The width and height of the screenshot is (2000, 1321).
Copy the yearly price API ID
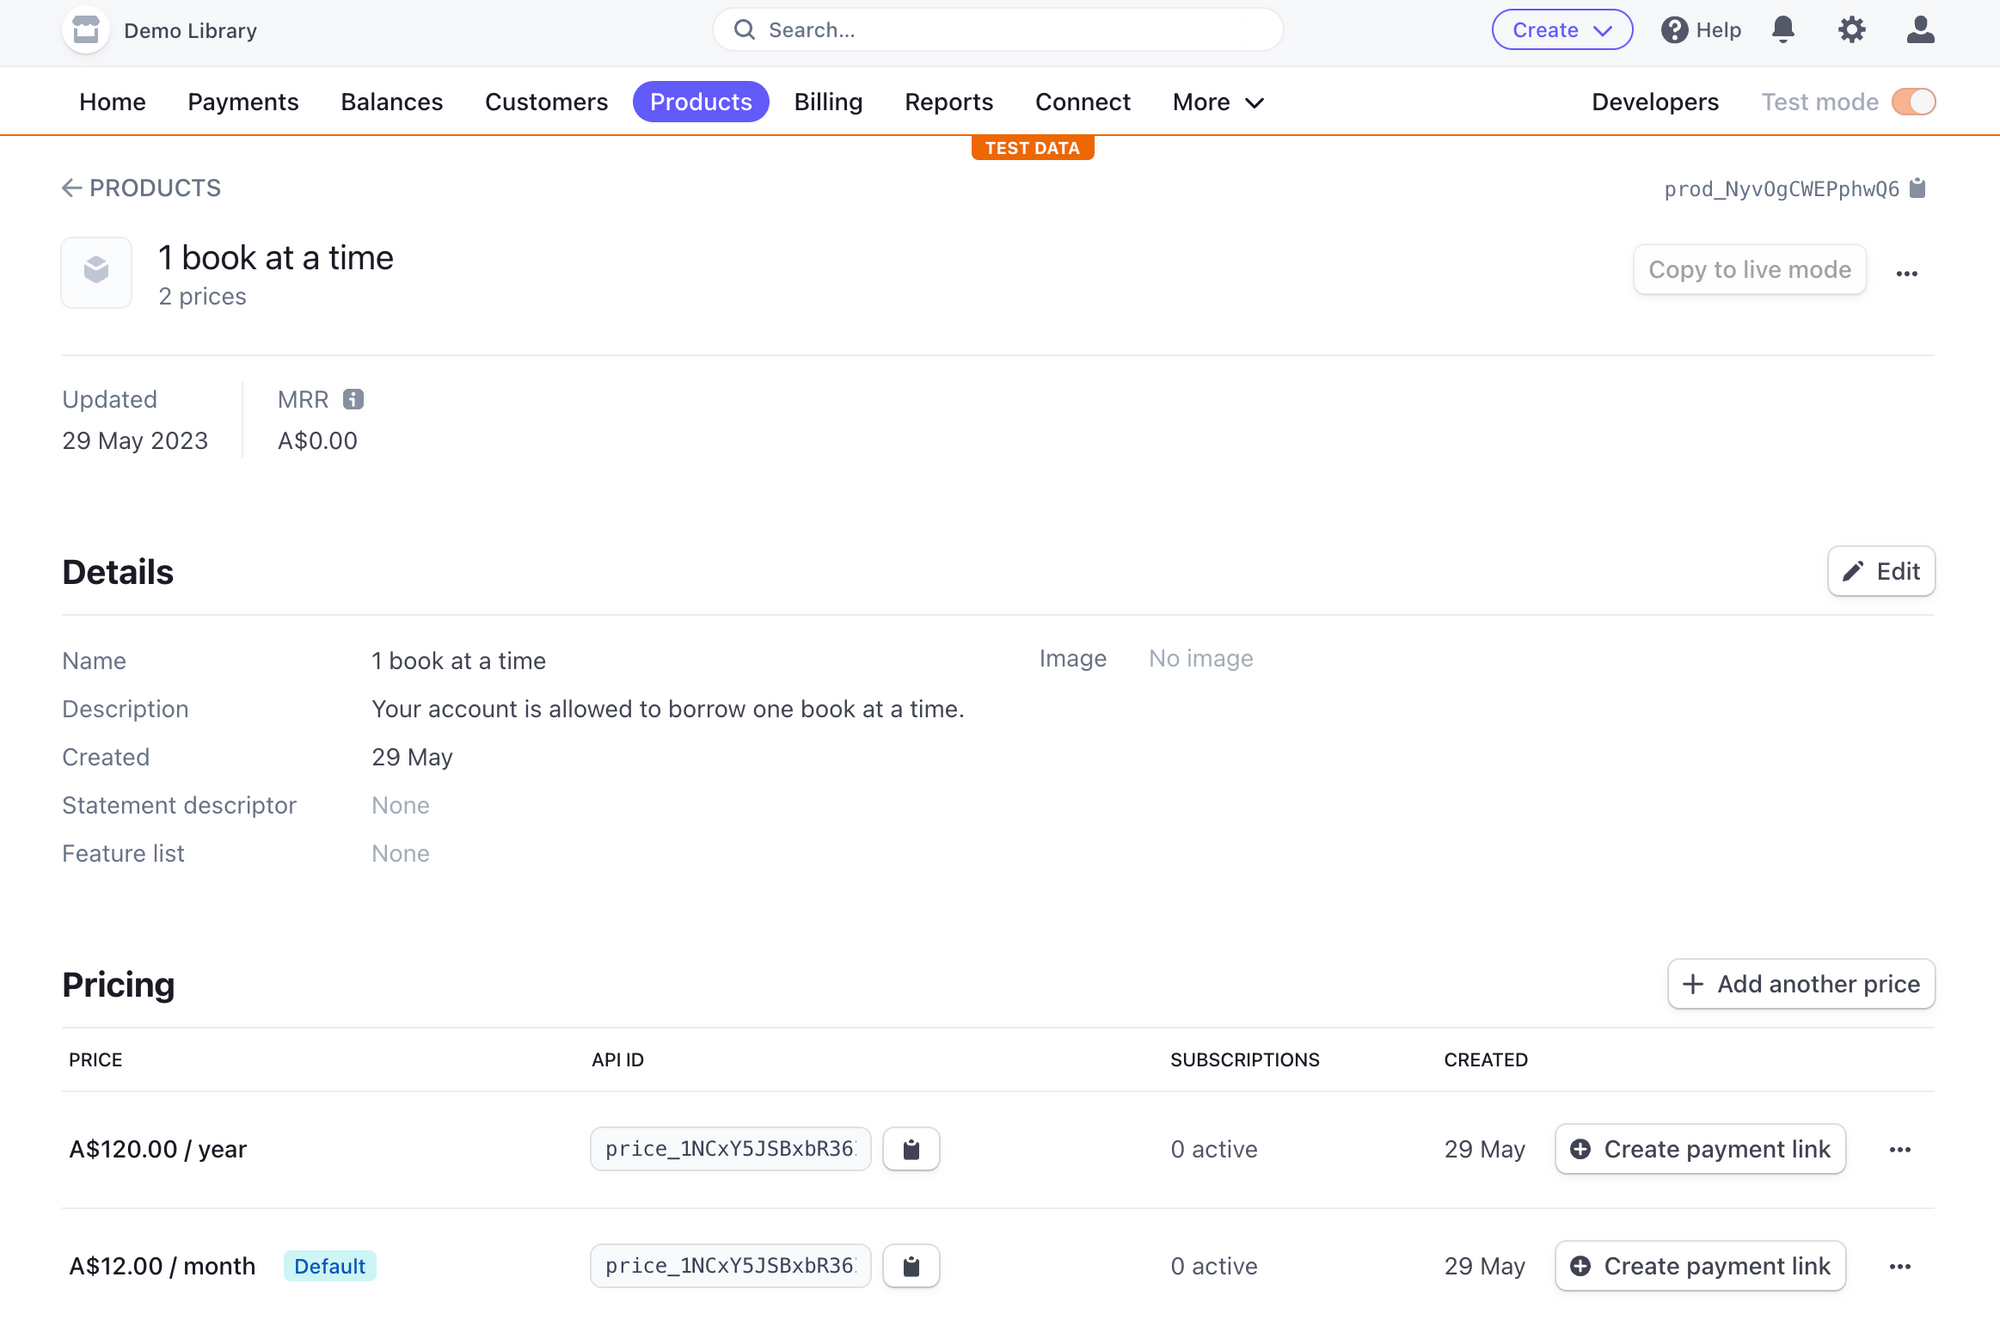pyautogui.click(x=911, y=1149)
